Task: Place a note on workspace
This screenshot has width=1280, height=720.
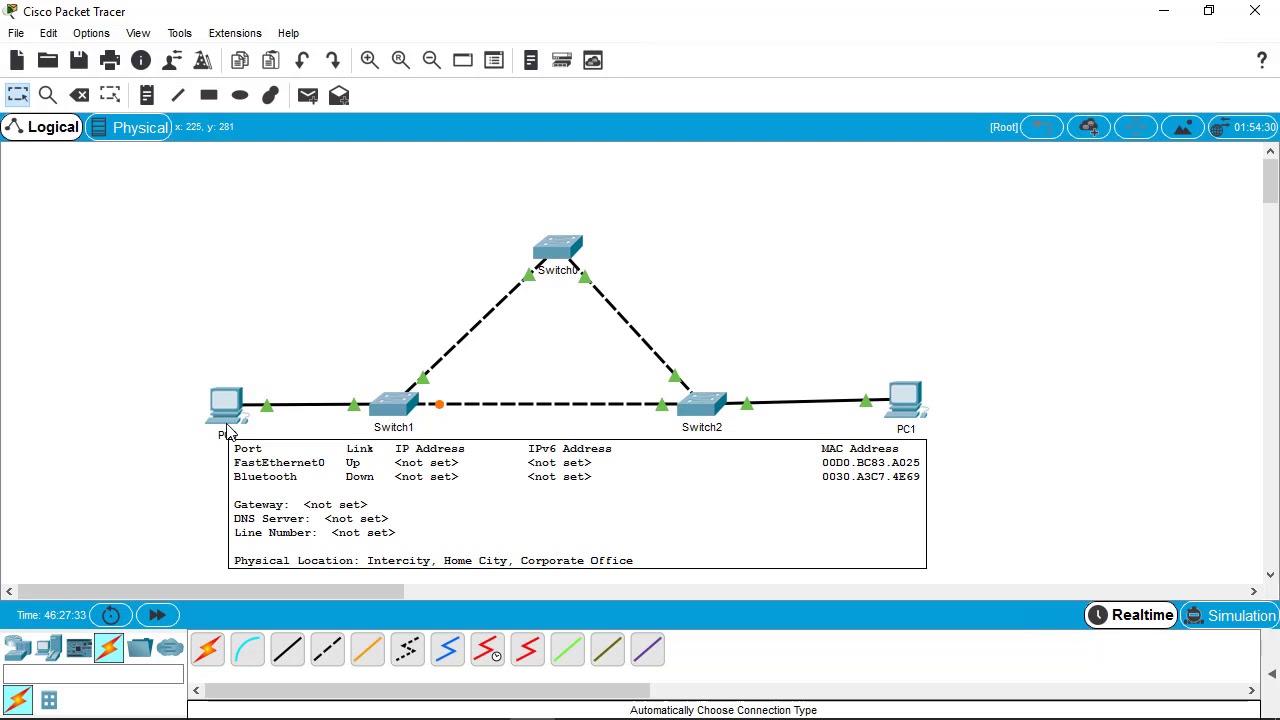Action: click(x=147, y=95)
